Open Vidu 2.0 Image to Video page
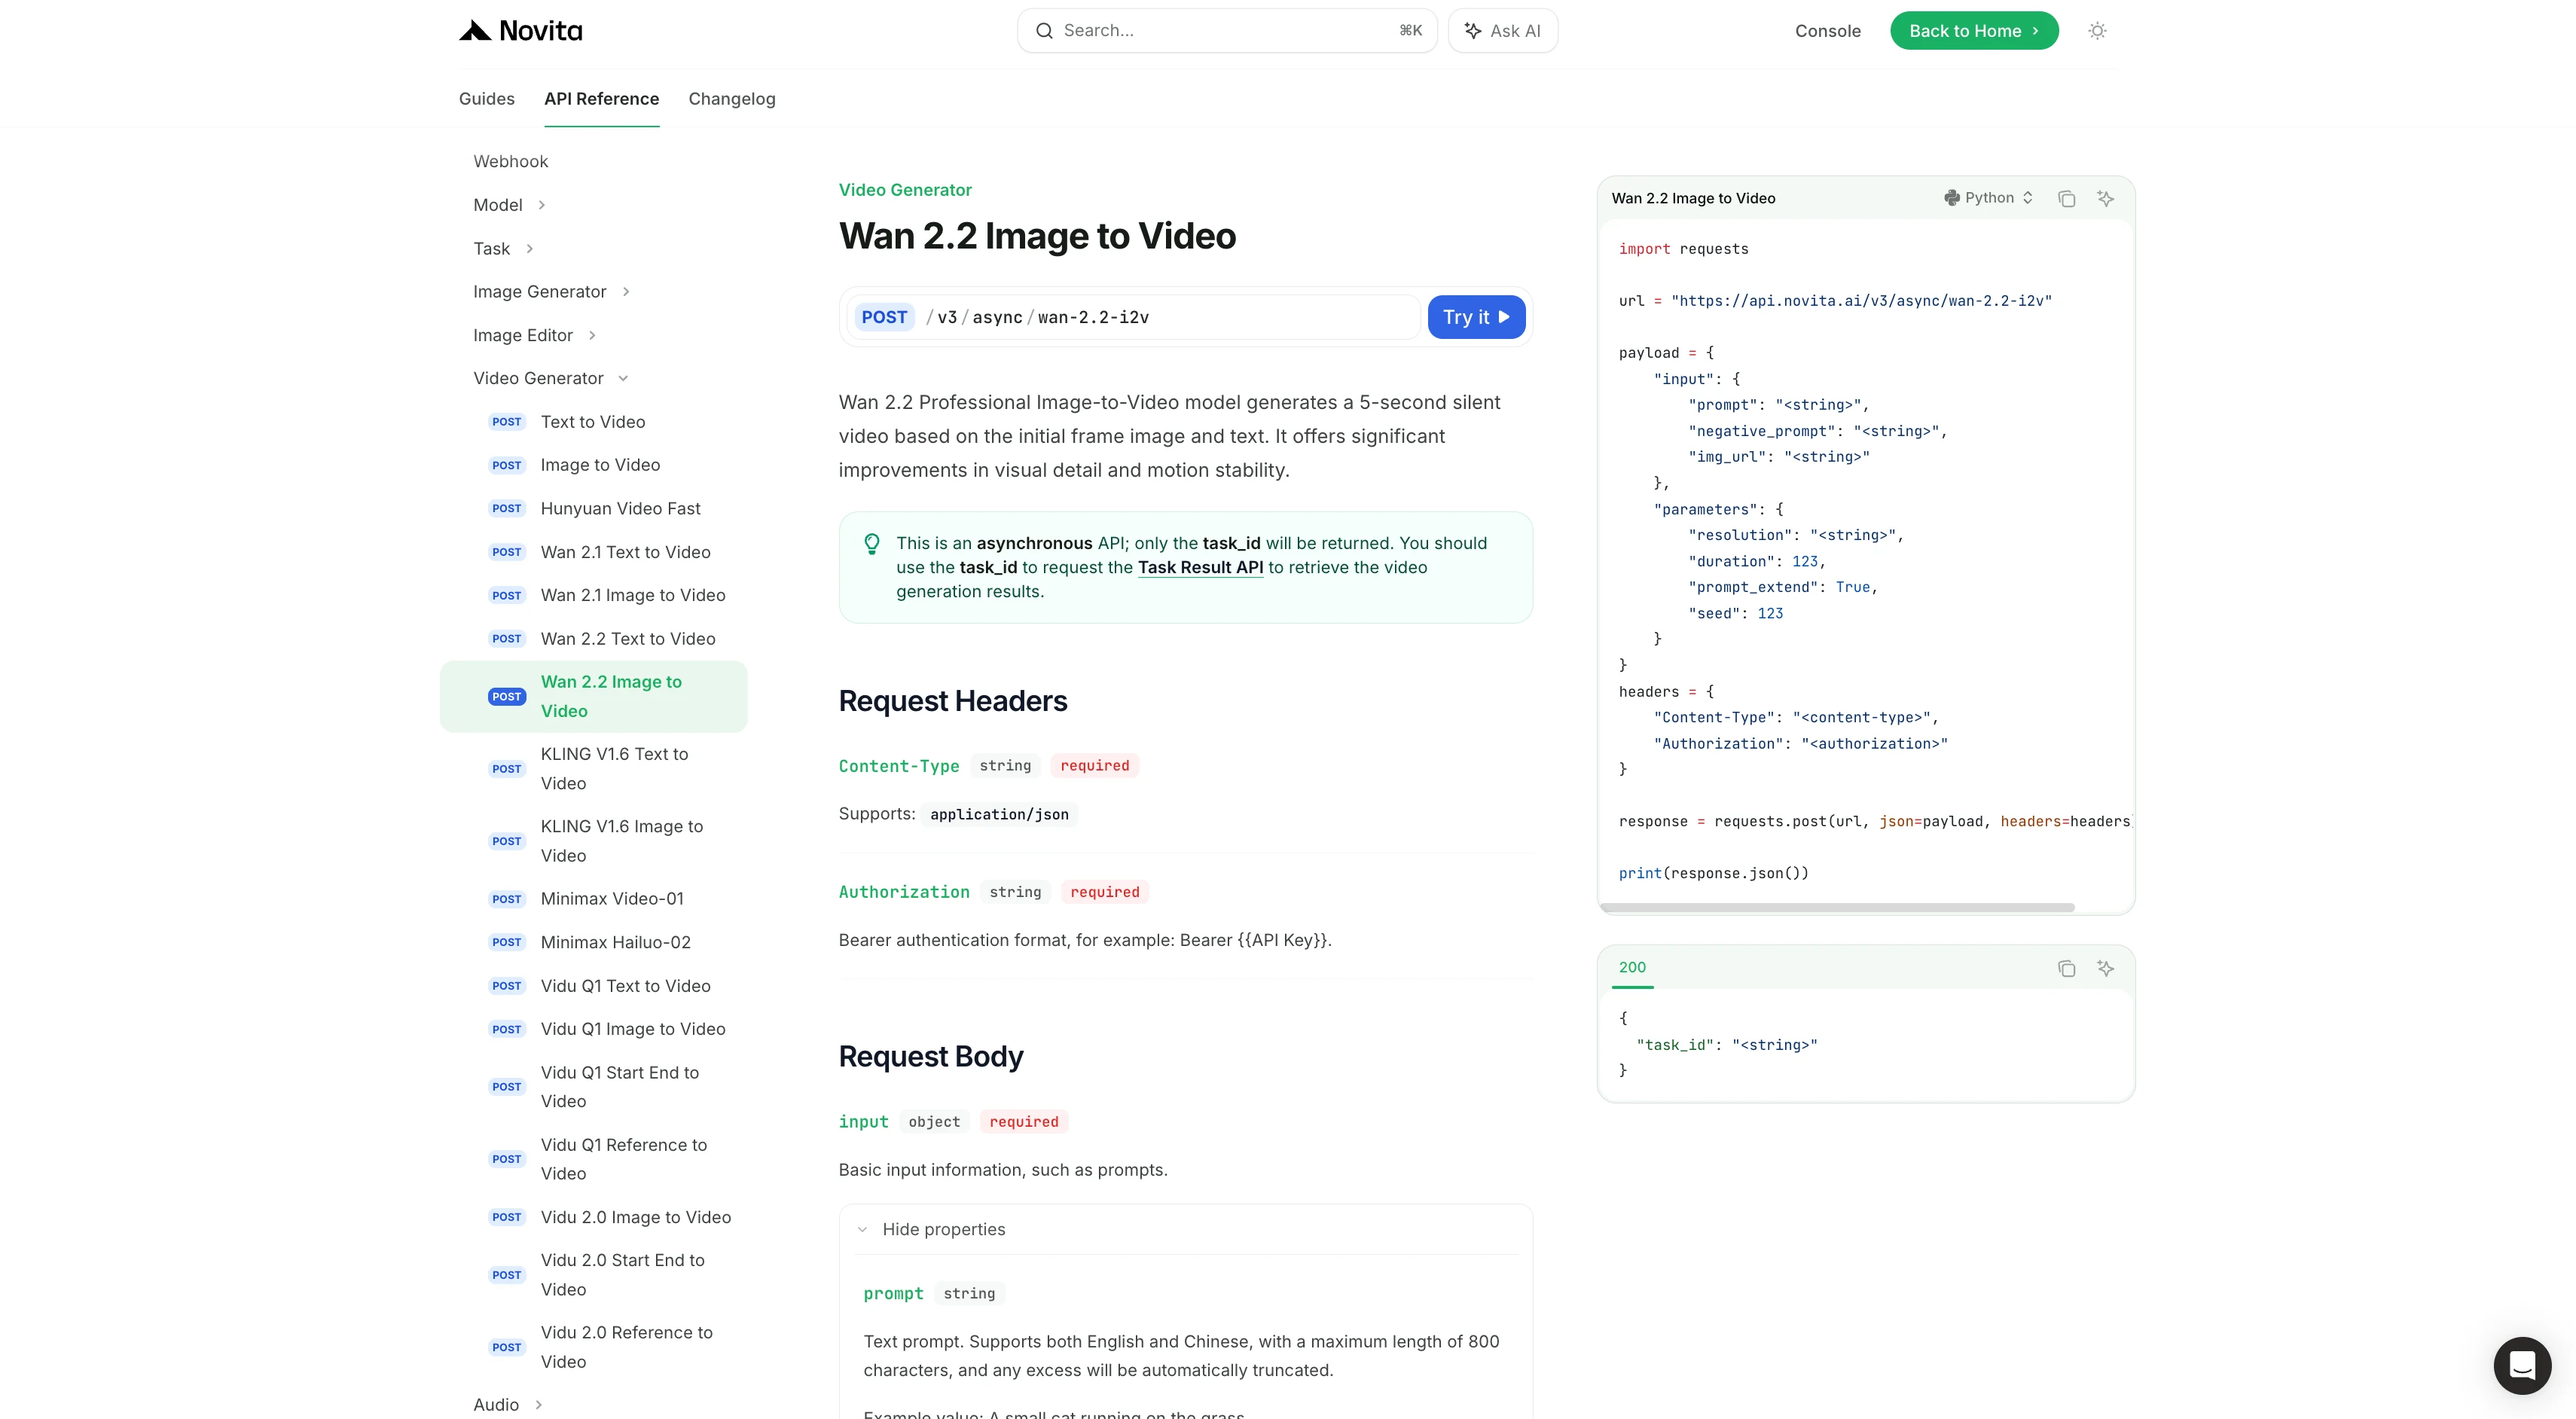Image resolution: width=2576 pixels, height=1419 pixels. [636, 1217]
